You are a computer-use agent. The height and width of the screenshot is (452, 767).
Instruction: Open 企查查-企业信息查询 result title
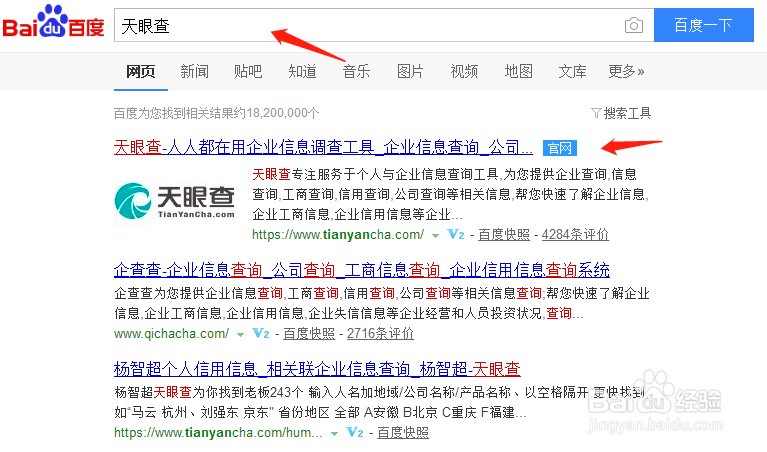coord(361,270)
